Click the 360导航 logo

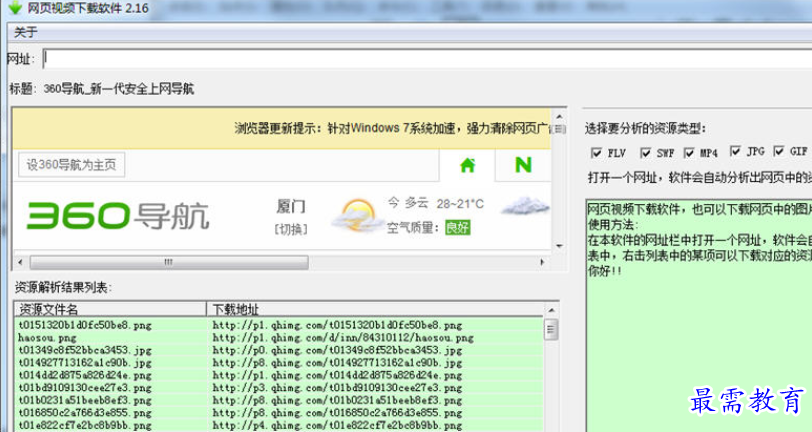click(x=118, y=215)
